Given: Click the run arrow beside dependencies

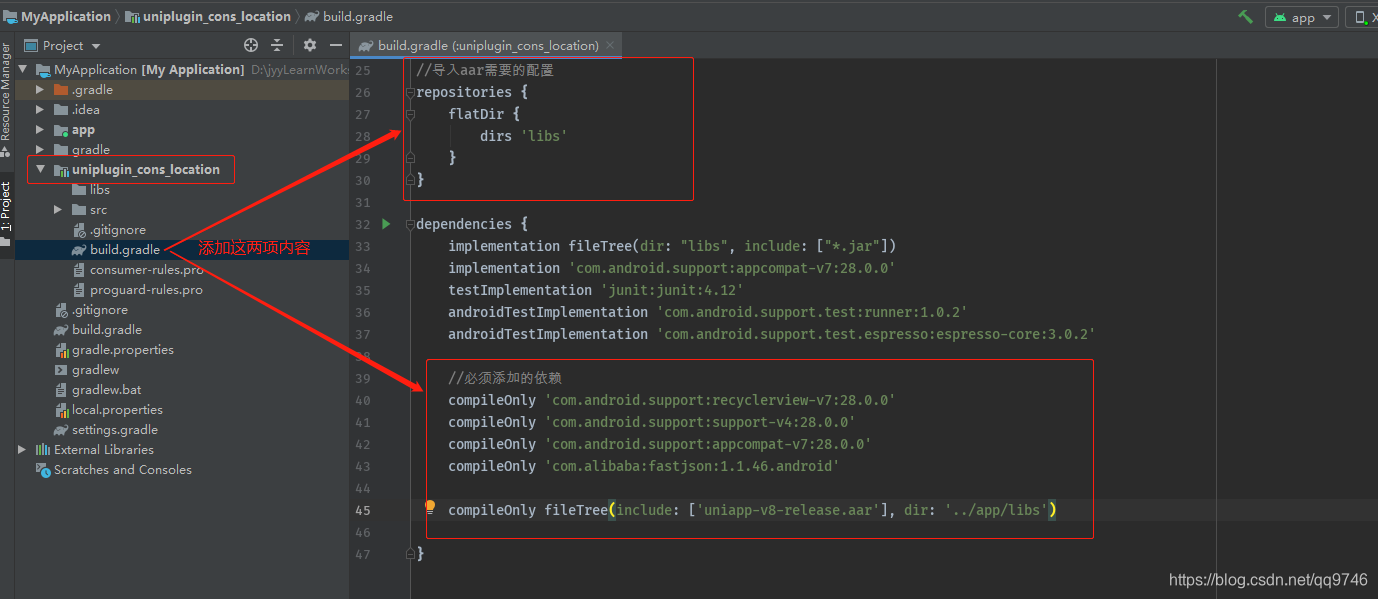Looking at the screenshot, I should coord(386,224).
